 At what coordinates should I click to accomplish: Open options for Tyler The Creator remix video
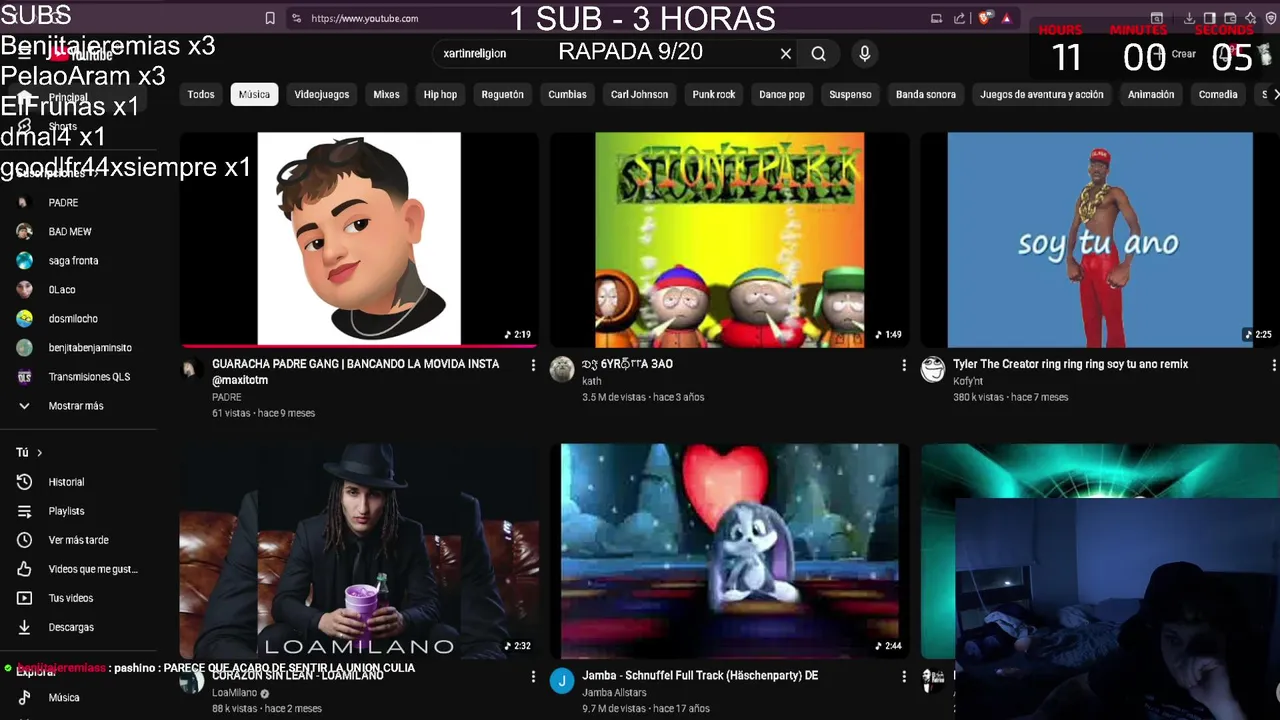click(1273, 366)
